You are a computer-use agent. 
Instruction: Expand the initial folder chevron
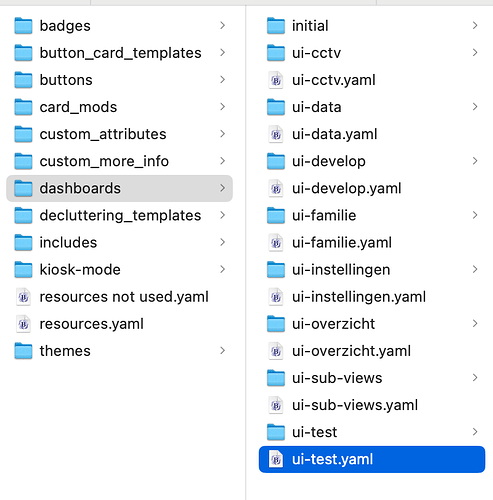coord(475,25)
